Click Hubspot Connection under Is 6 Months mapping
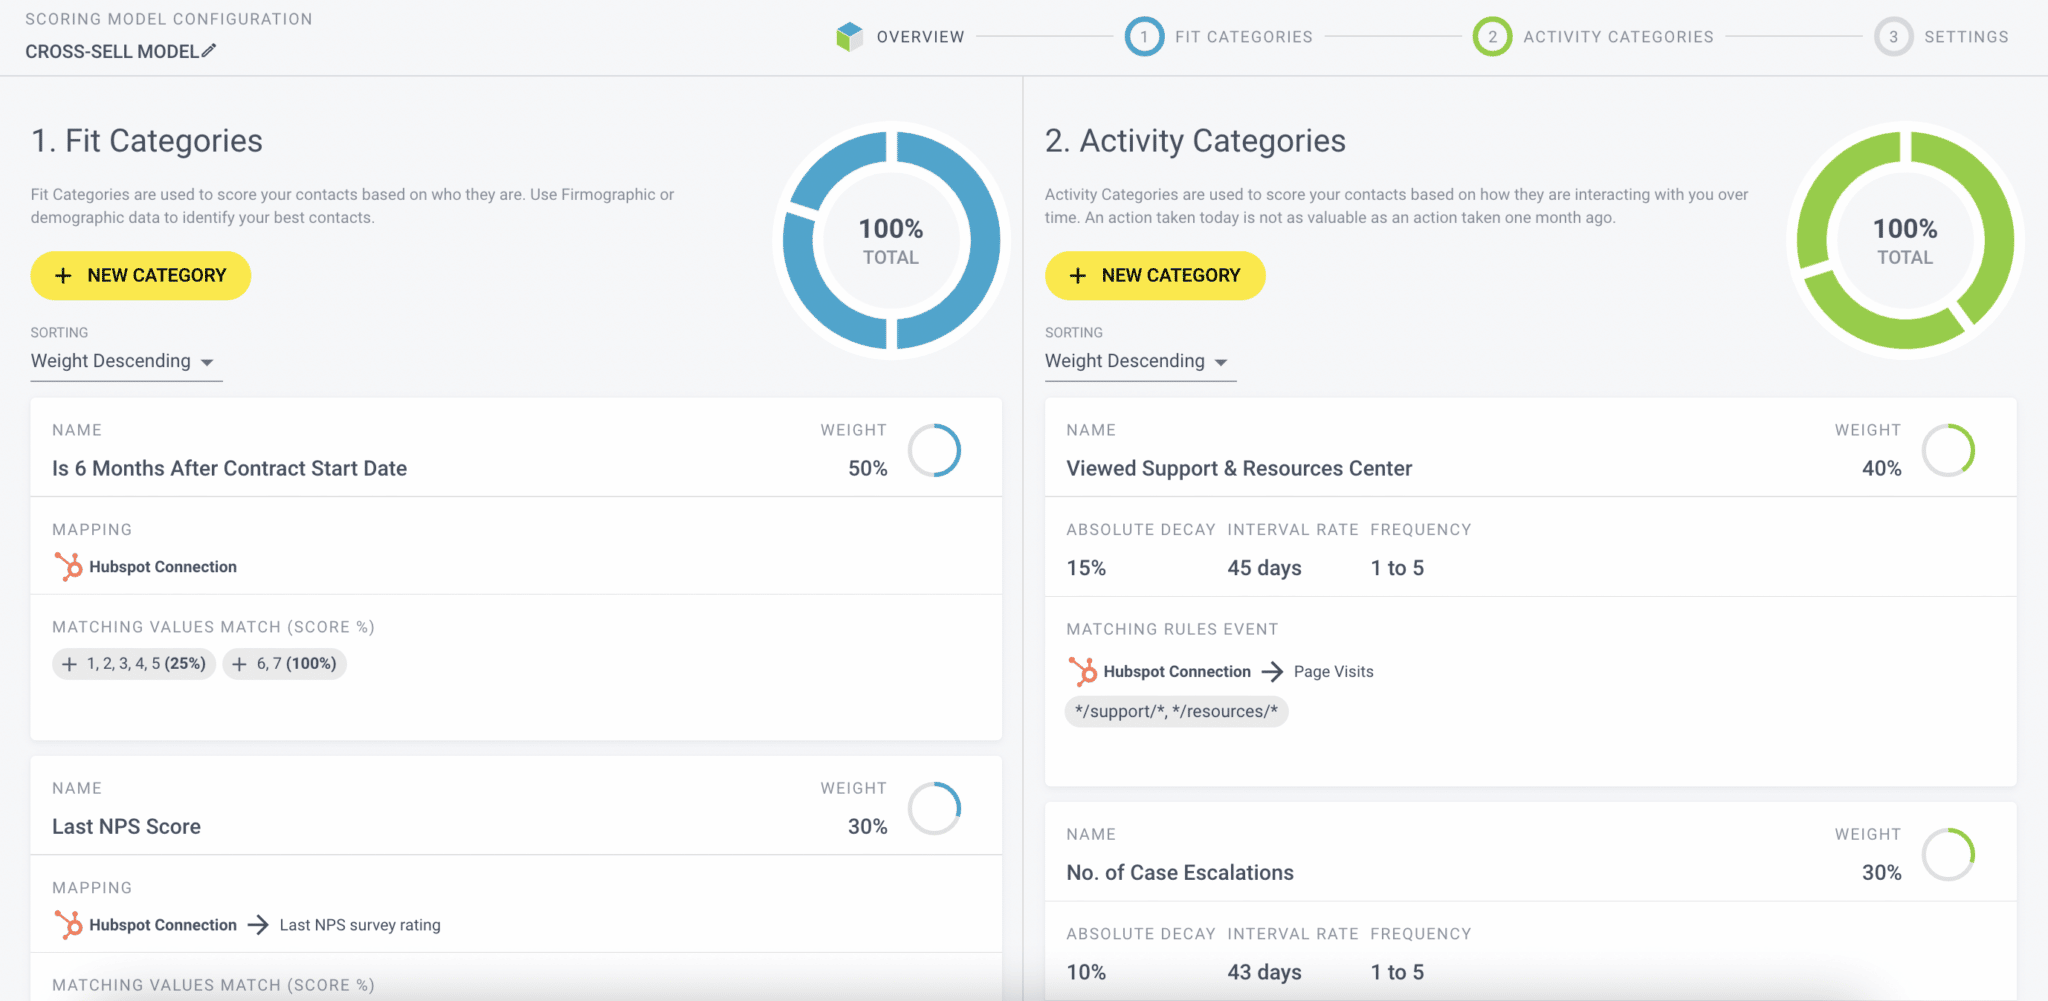 click(163, 567)
